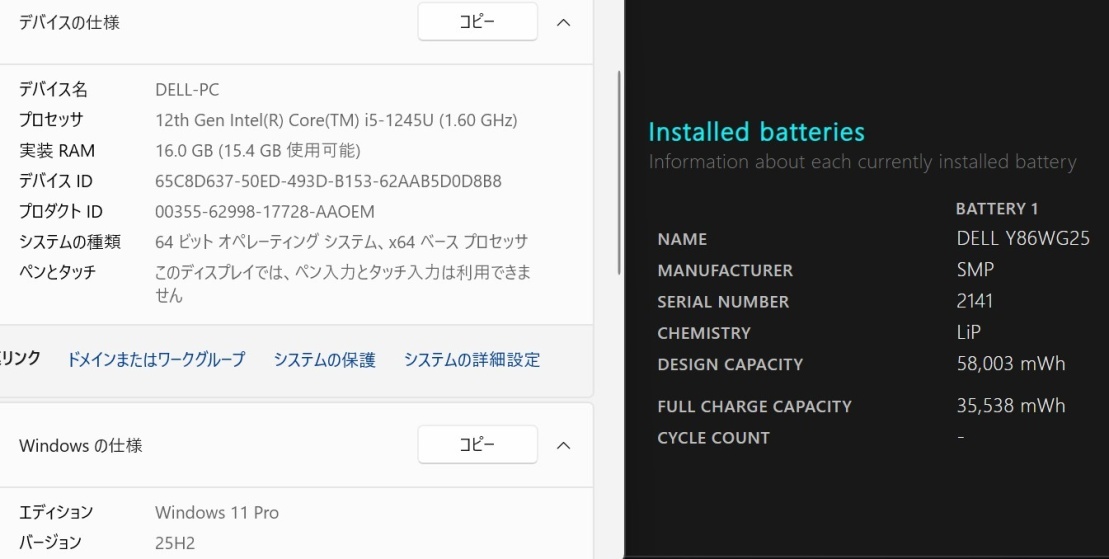Click the settings pane vertical scrollbar
The height and width of the screenshot is (559, 1109).
point(619,170)
